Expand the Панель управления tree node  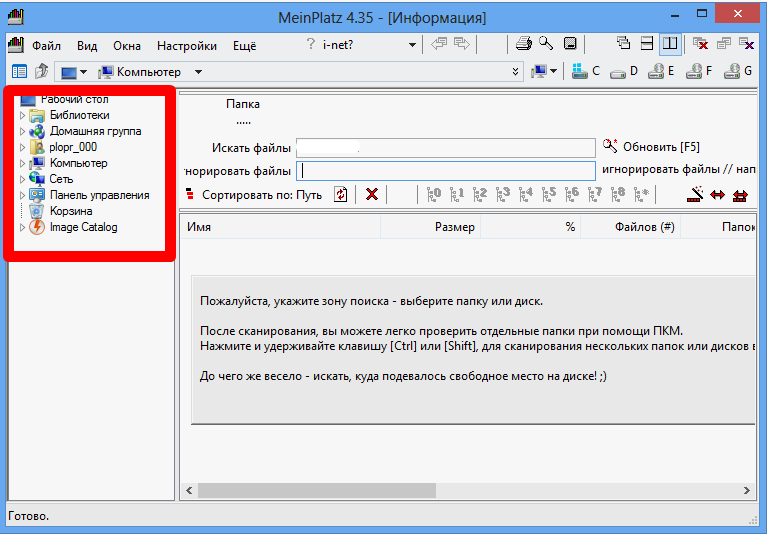pos(23,196)
